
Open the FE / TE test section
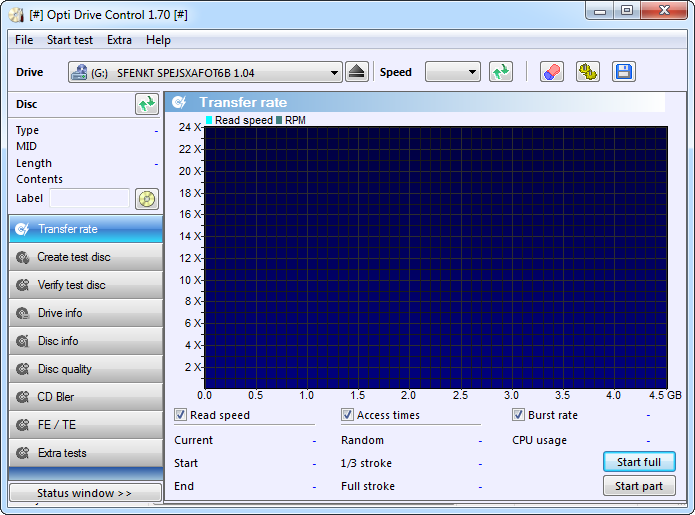click(86, 424)
